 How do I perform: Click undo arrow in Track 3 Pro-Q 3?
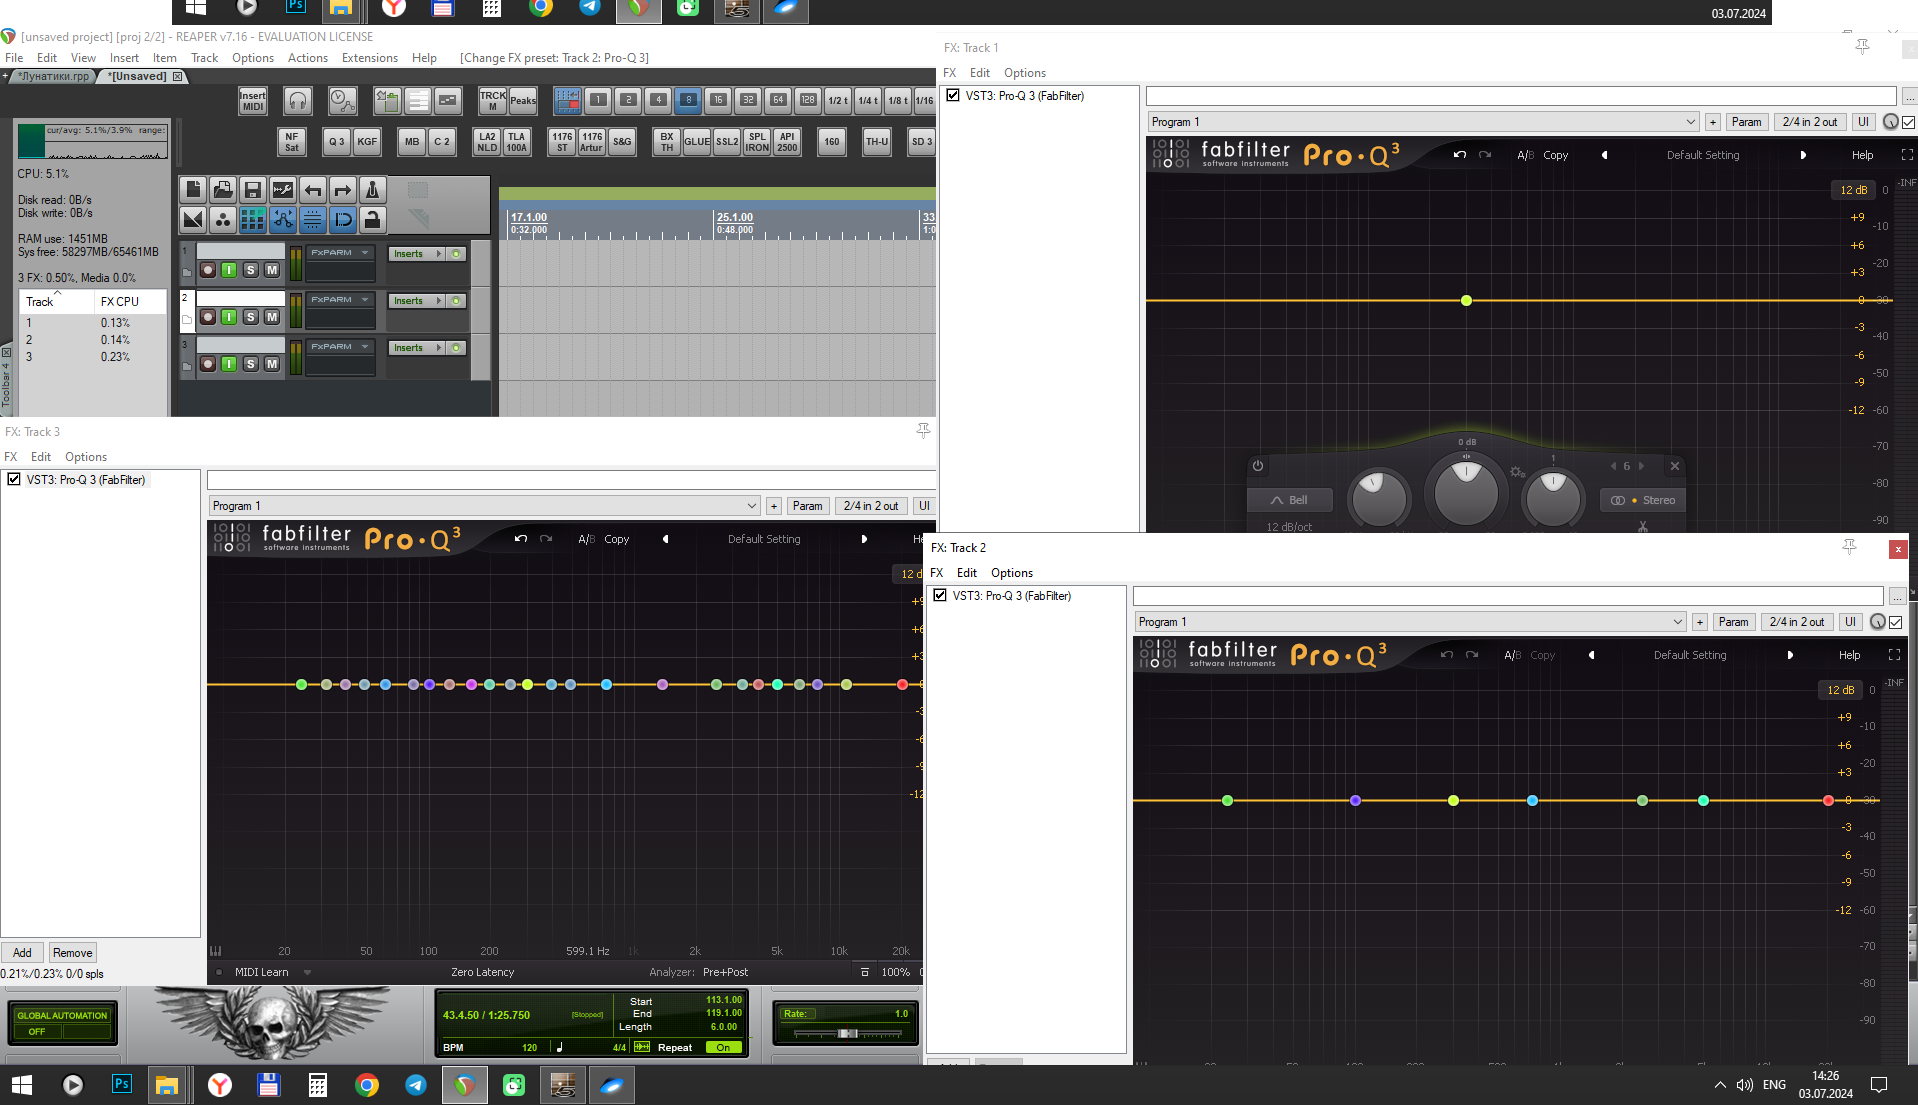click(x=521, y=539)
